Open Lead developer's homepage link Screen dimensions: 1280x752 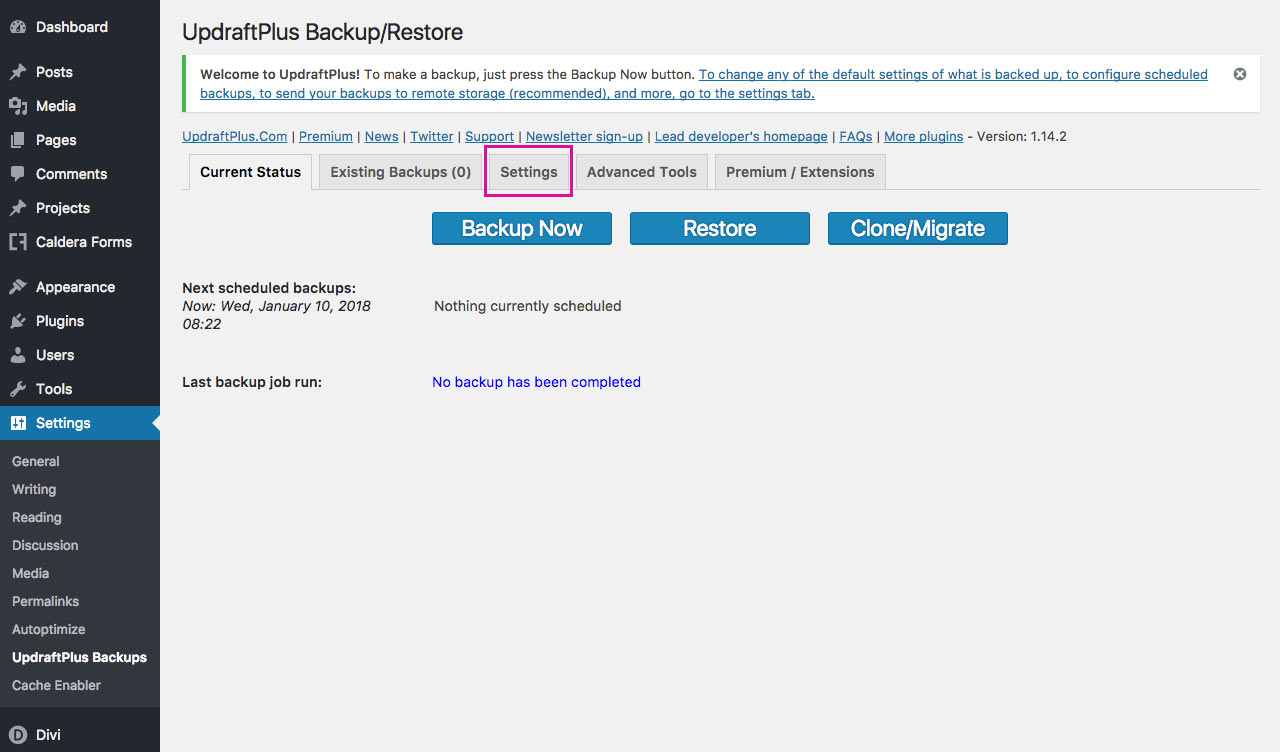pyautogui.click(x=741, y=137)
